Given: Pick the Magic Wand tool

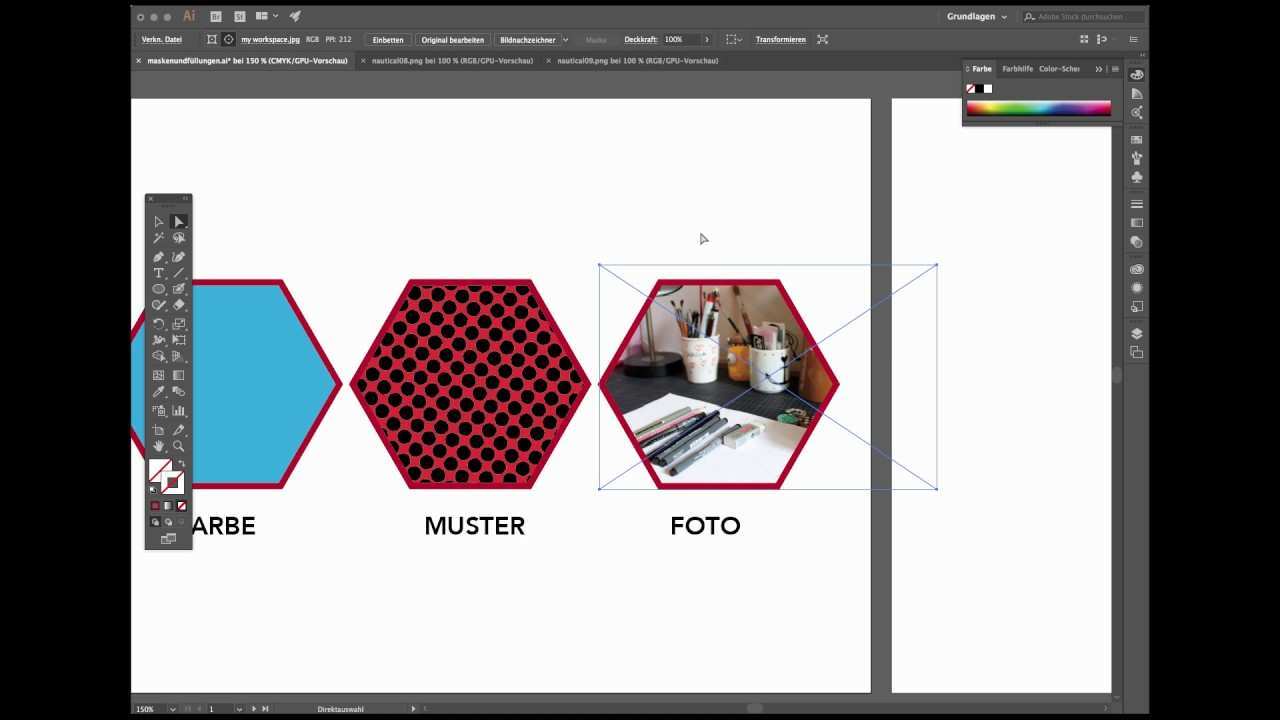Looking at the screenshot, I should 158,238.
